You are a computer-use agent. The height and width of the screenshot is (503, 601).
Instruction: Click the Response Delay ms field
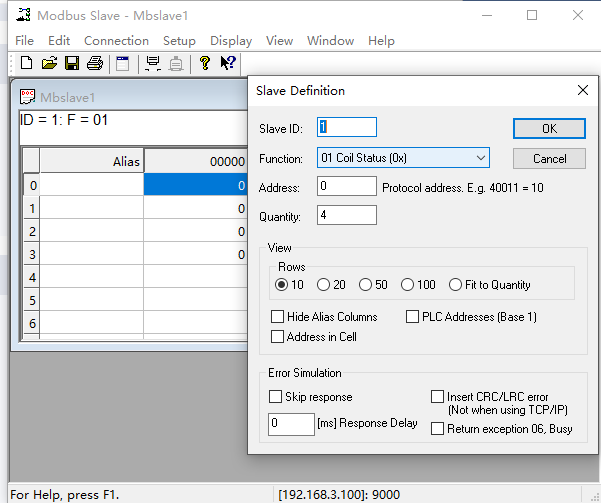[292, 424]
